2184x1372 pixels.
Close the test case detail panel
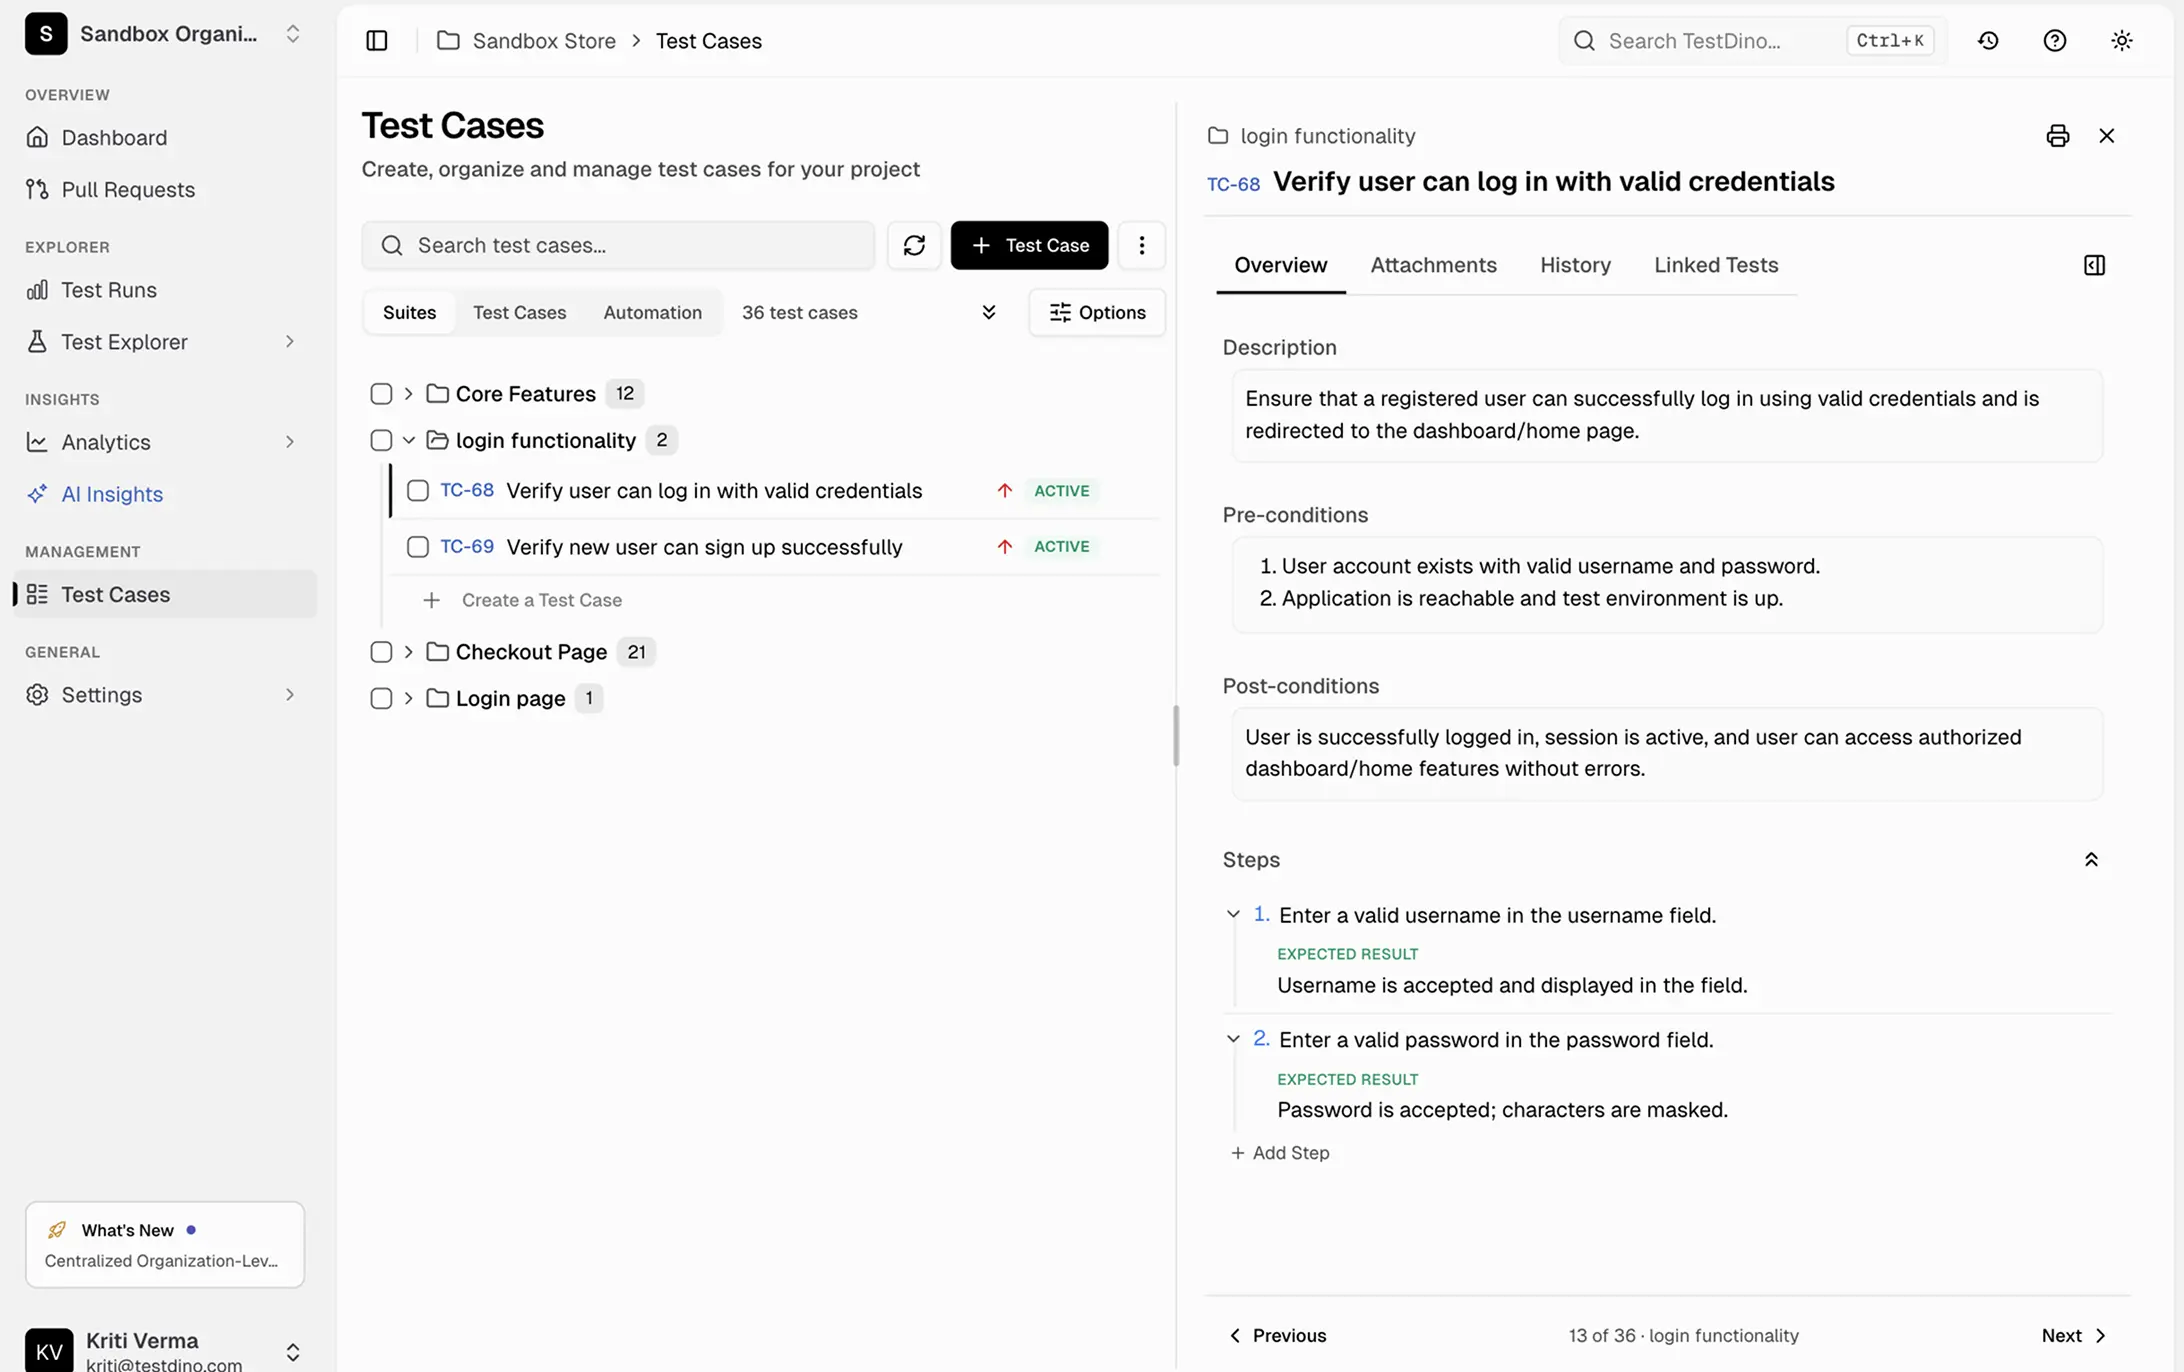click(x=2106, y=136)
